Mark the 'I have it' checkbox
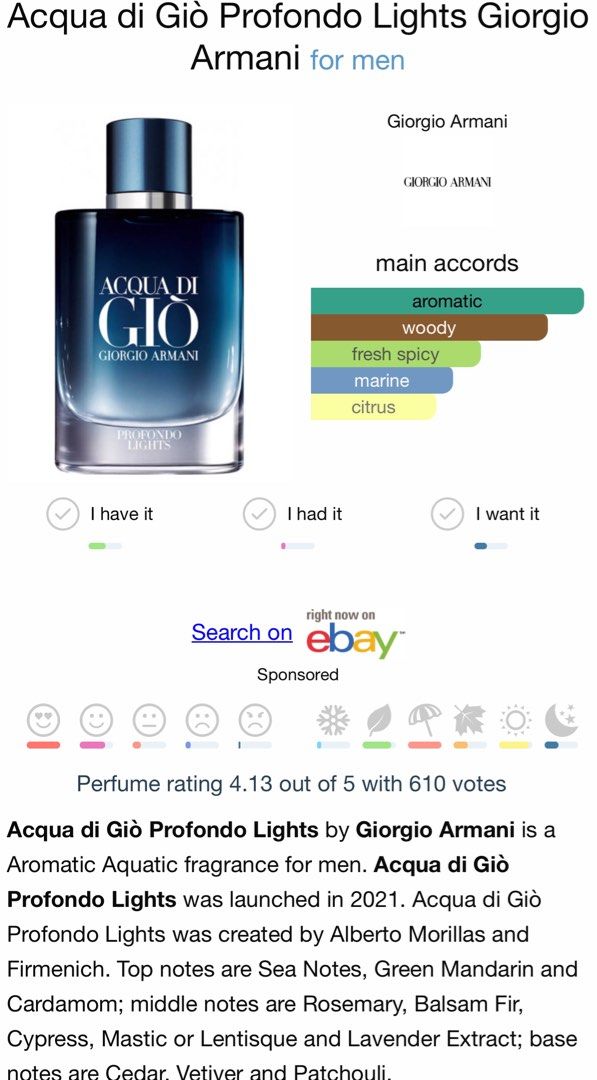 coord(64,514)
